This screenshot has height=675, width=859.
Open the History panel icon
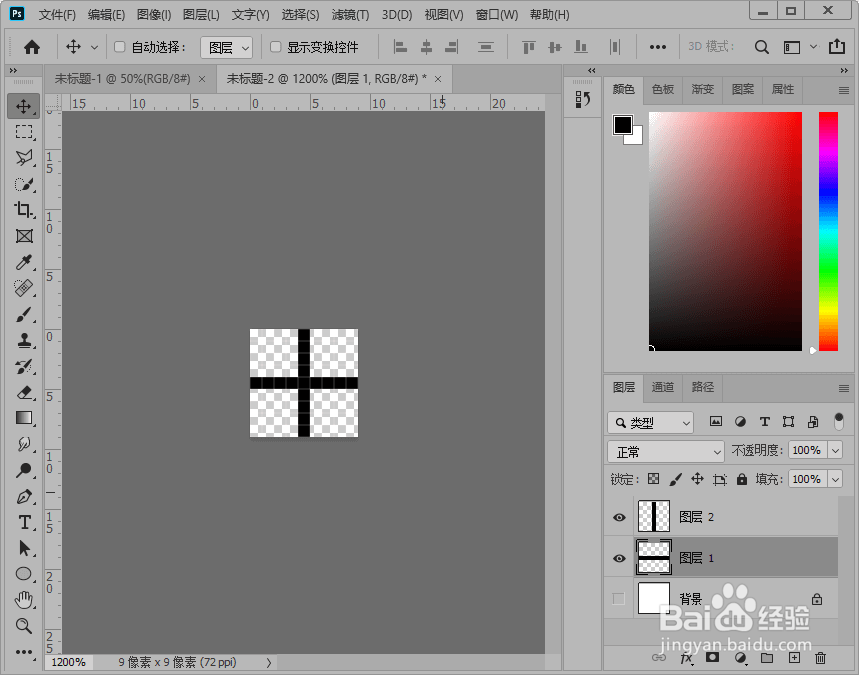tap(582, 99)
